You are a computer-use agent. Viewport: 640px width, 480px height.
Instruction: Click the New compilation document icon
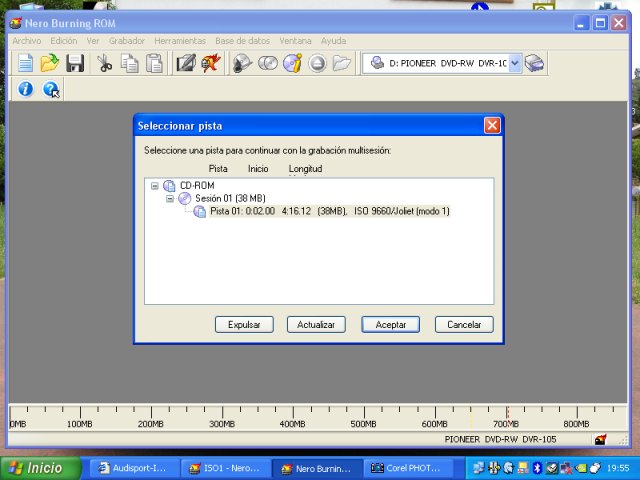(25, 63)
